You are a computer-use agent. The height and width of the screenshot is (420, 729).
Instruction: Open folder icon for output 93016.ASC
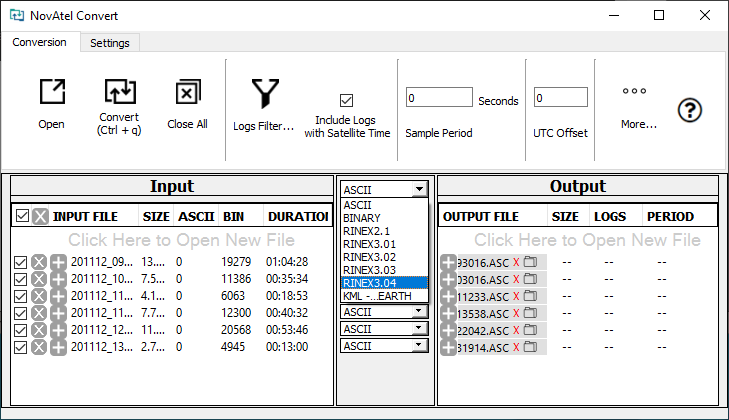pyautogui.click(x=530, y=262)
